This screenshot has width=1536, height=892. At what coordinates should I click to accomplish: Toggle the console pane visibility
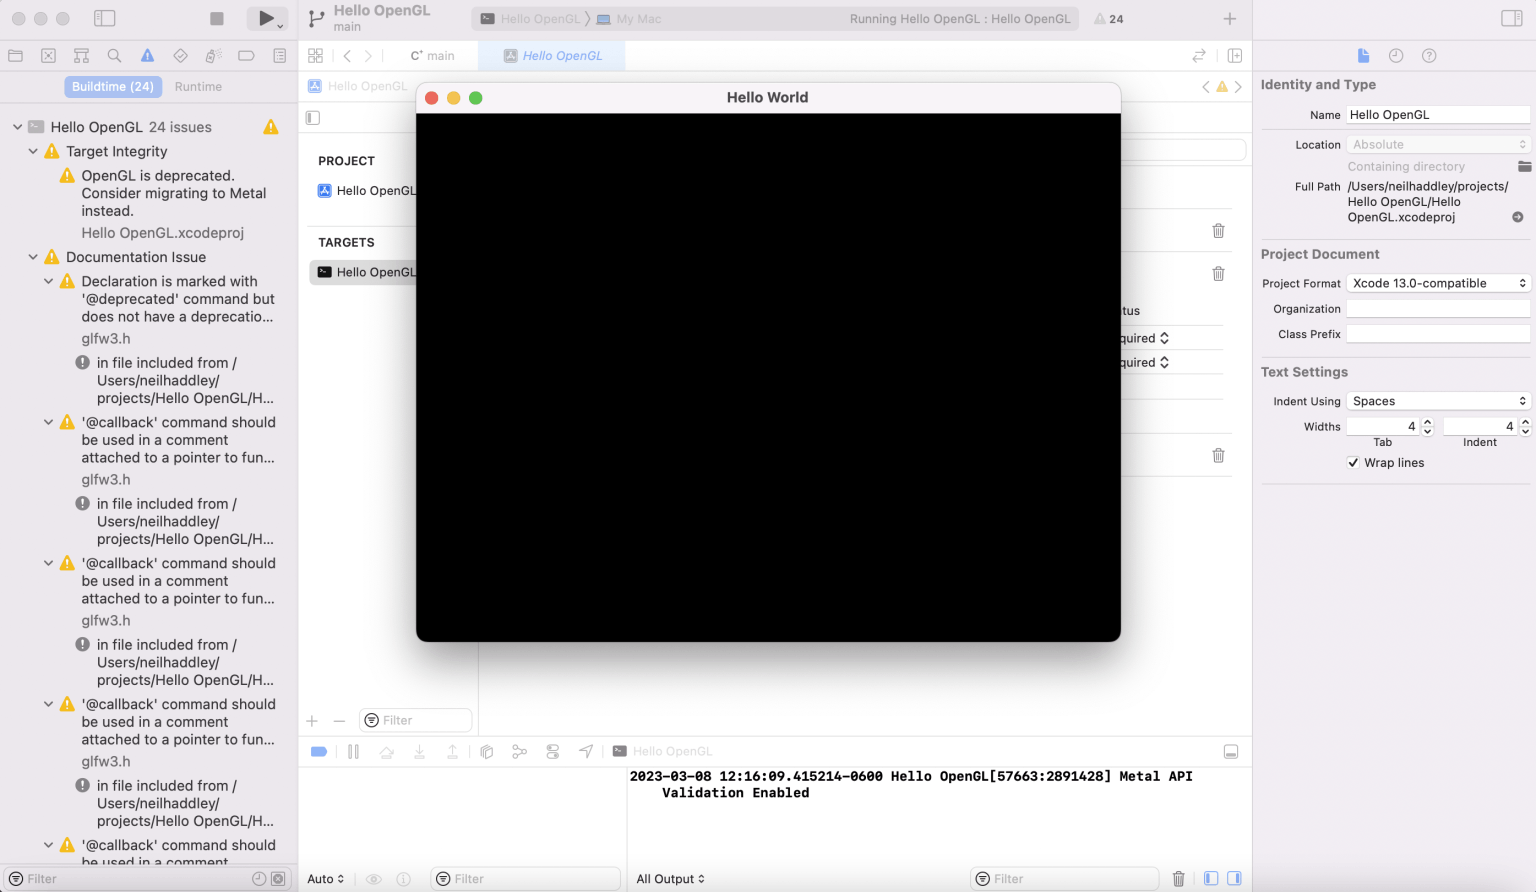[x=1235, y=879]
